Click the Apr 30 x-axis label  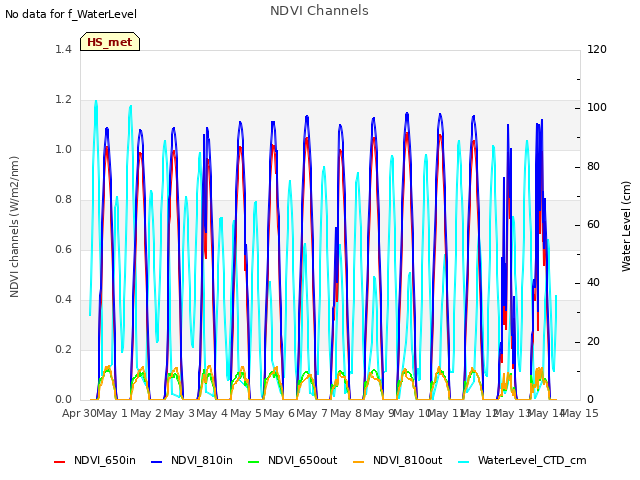point(79,413)
